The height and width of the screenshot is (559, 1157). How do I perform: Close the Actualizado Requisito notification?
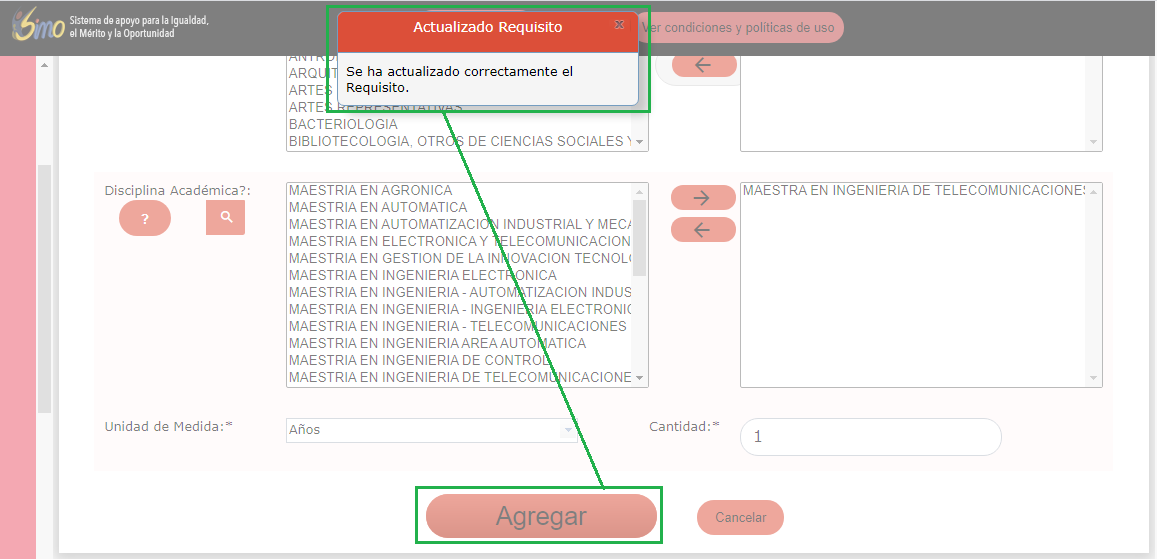coord(619,24)
